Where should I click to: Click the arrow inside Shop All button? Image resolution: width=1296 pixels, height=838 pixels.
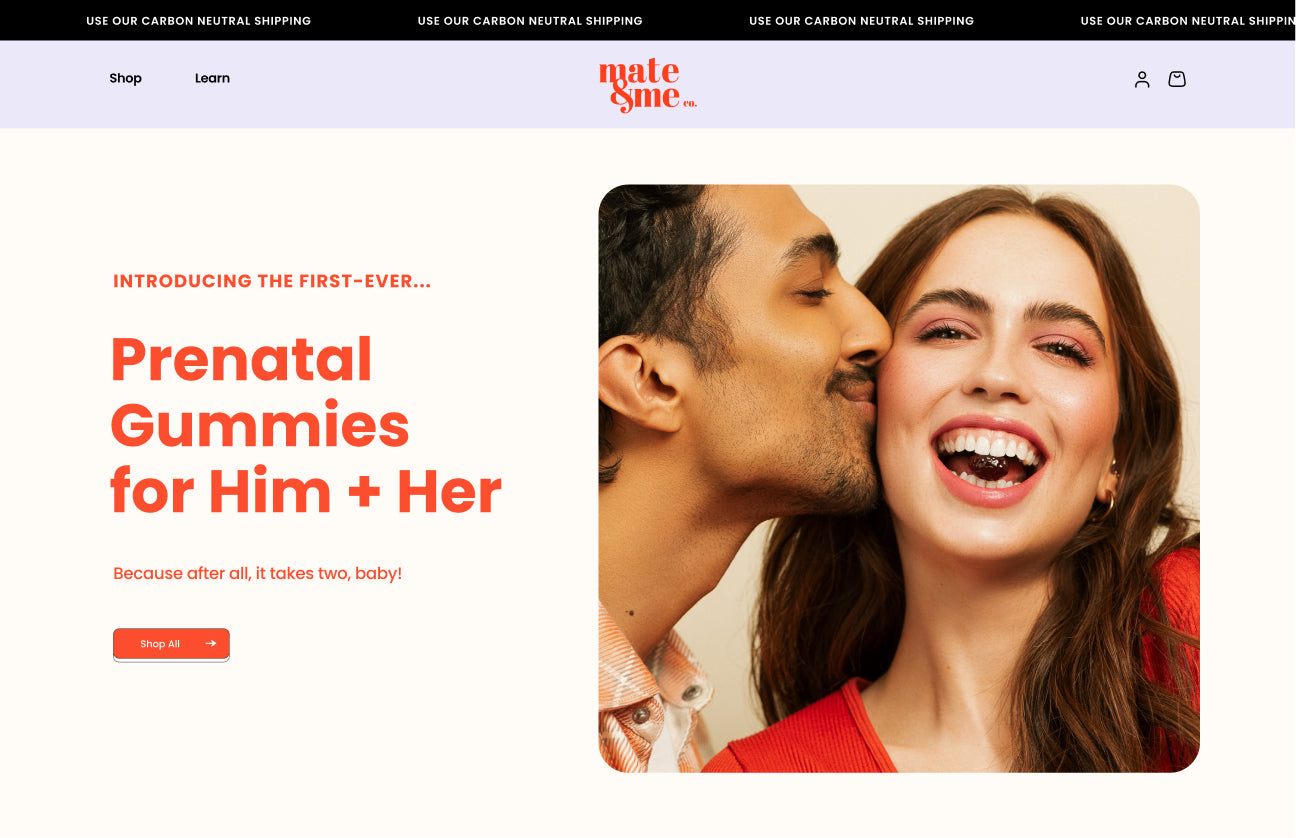pos(211,644)
